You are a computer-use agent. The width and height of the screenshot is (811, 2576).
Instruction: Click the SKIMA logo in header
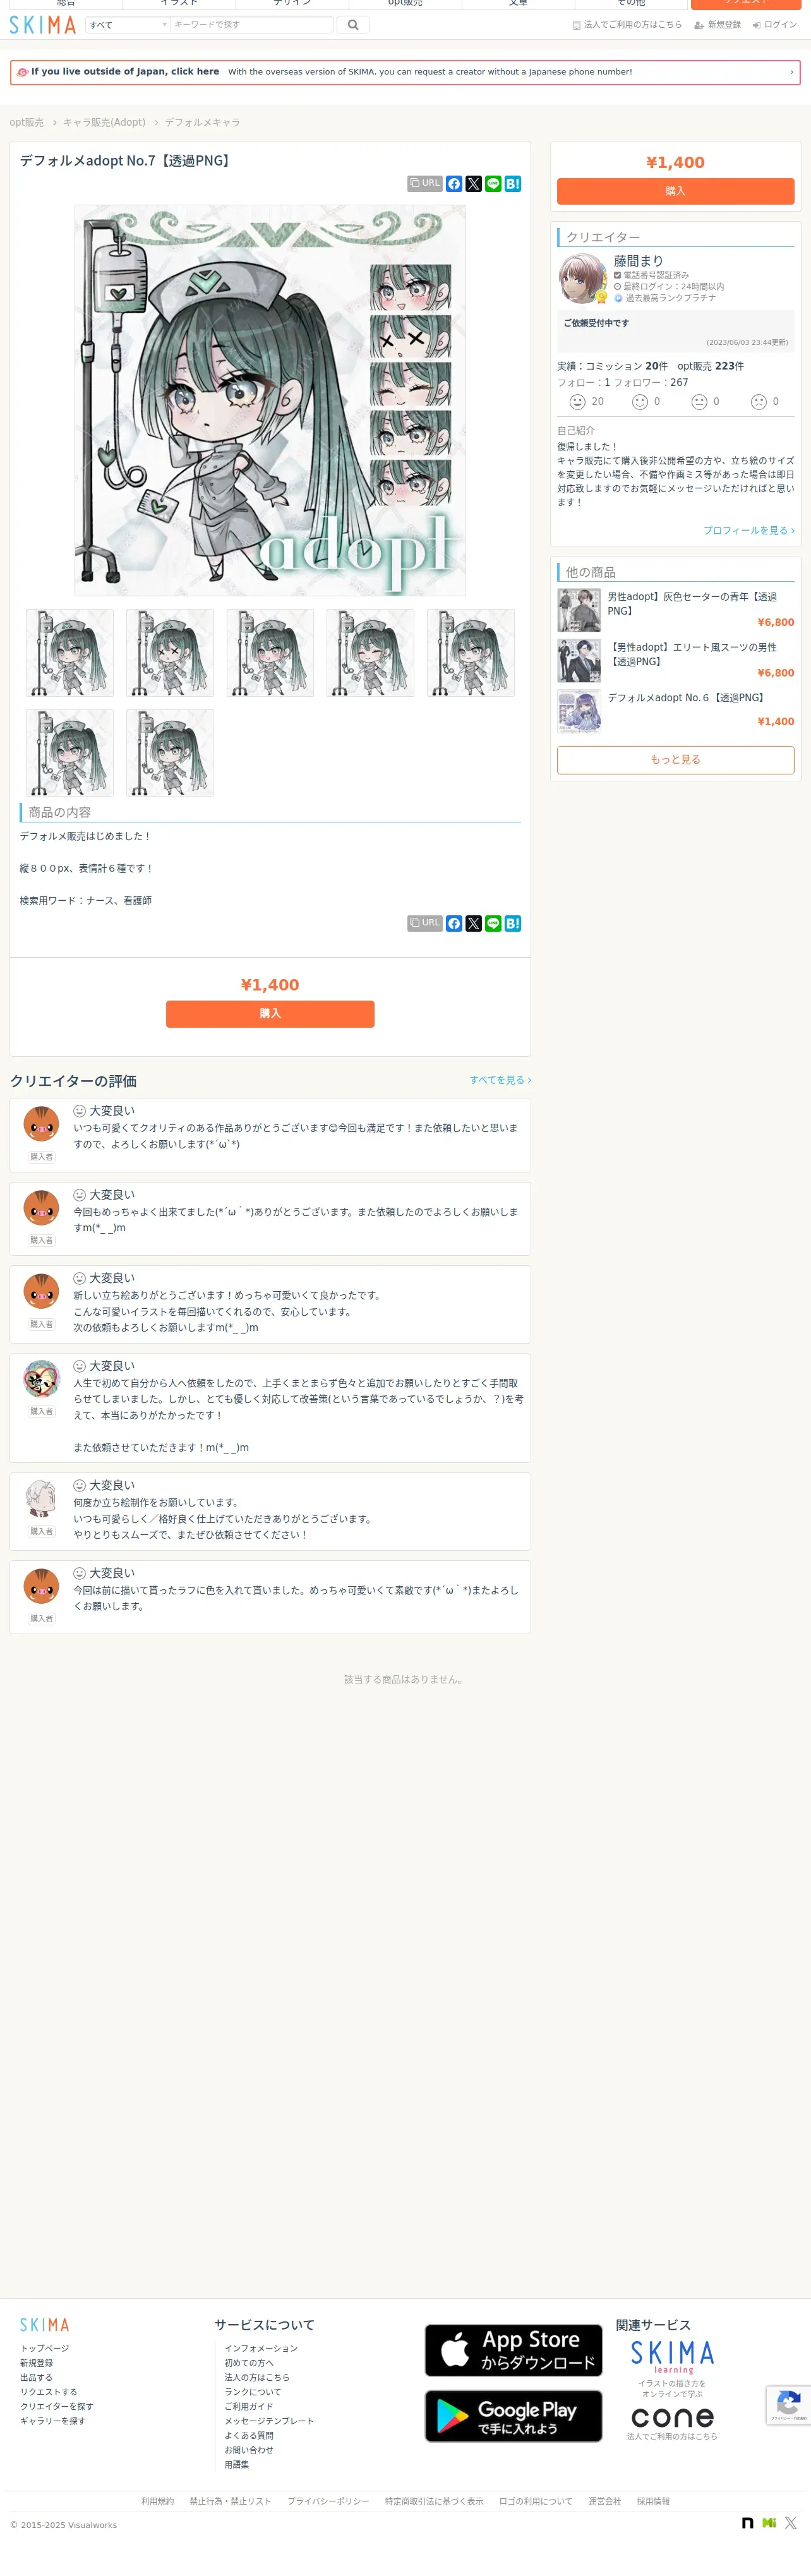(43, 25)
